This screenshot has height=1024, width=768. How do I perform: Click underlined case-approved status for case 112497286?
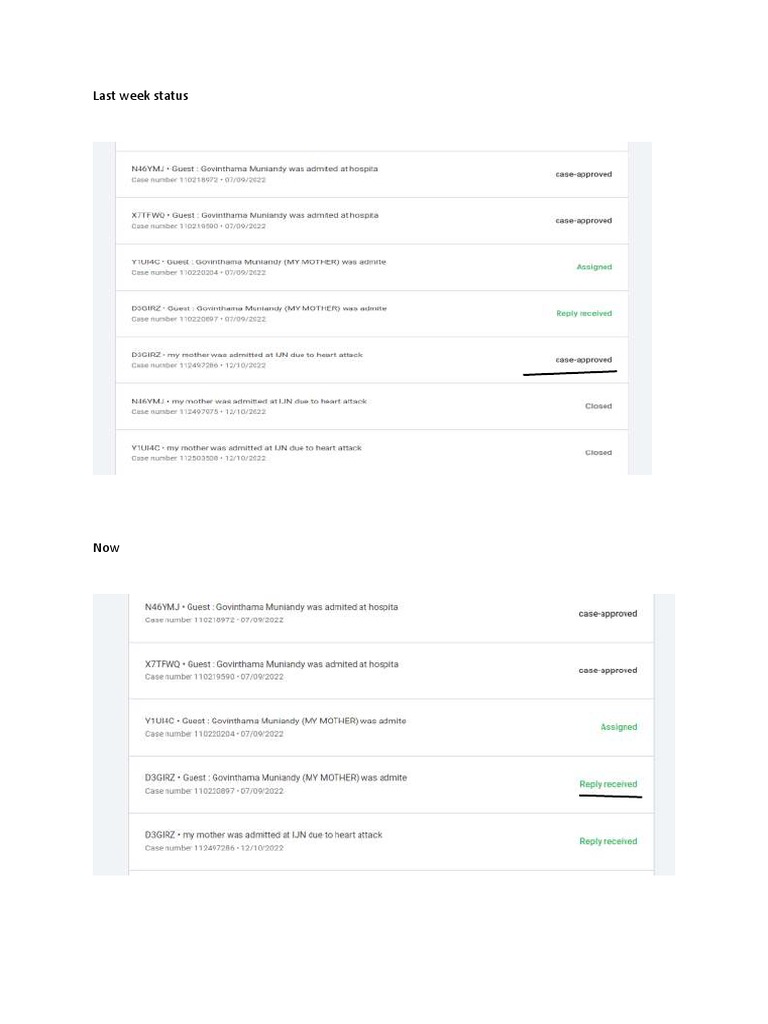coord(584,360)
